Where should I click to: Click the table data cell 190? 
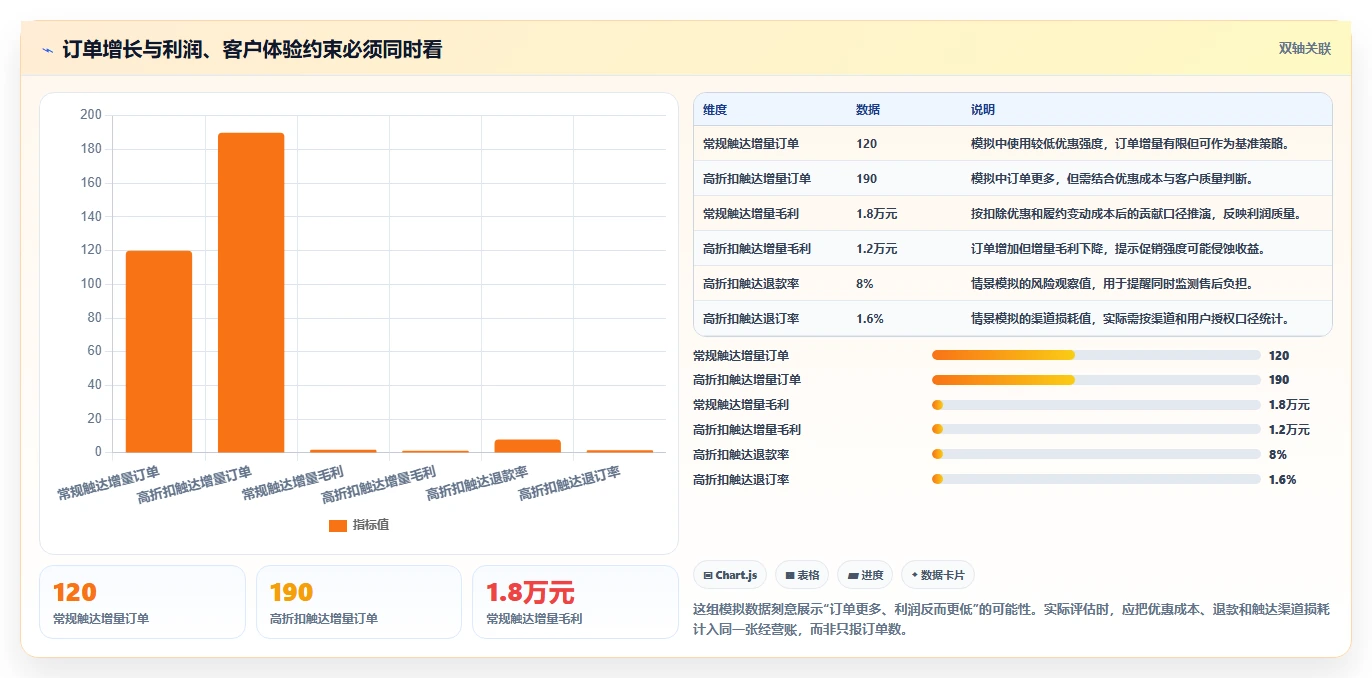[x=866, y=179]
